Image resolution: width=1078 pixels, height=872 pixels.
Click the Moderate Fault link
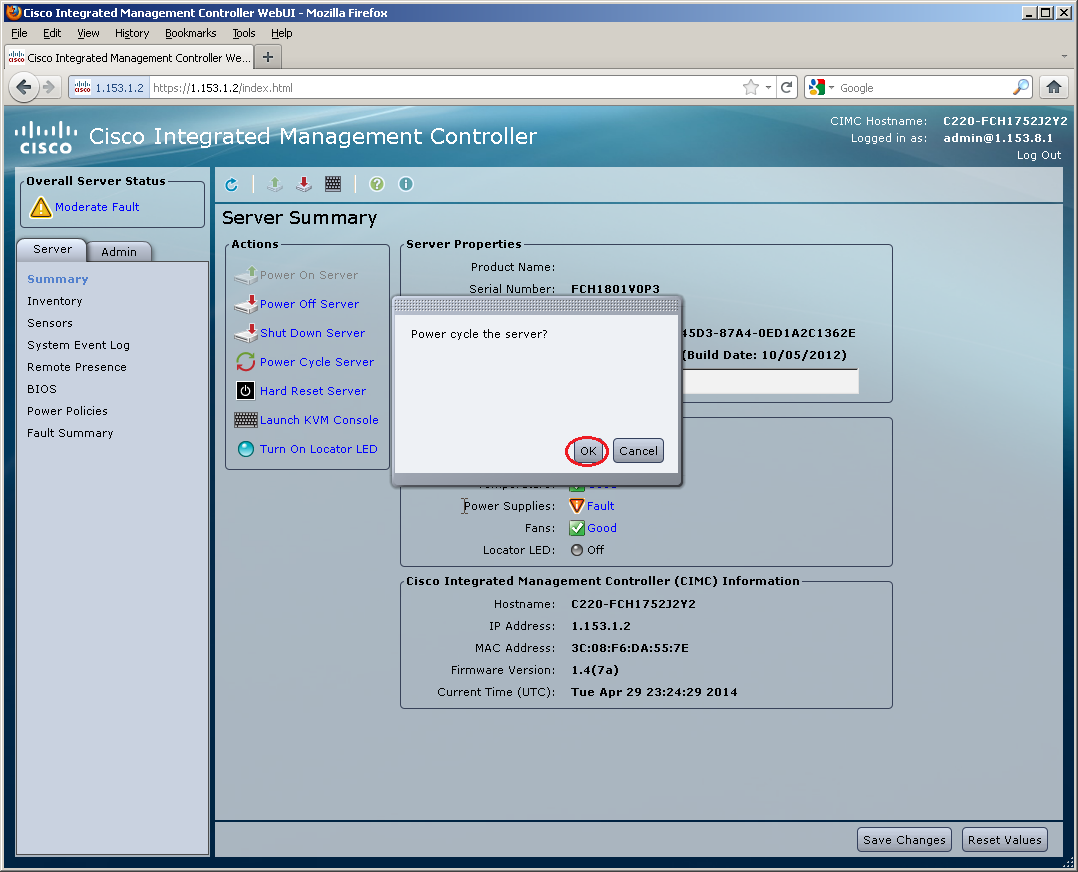(97, 207)
